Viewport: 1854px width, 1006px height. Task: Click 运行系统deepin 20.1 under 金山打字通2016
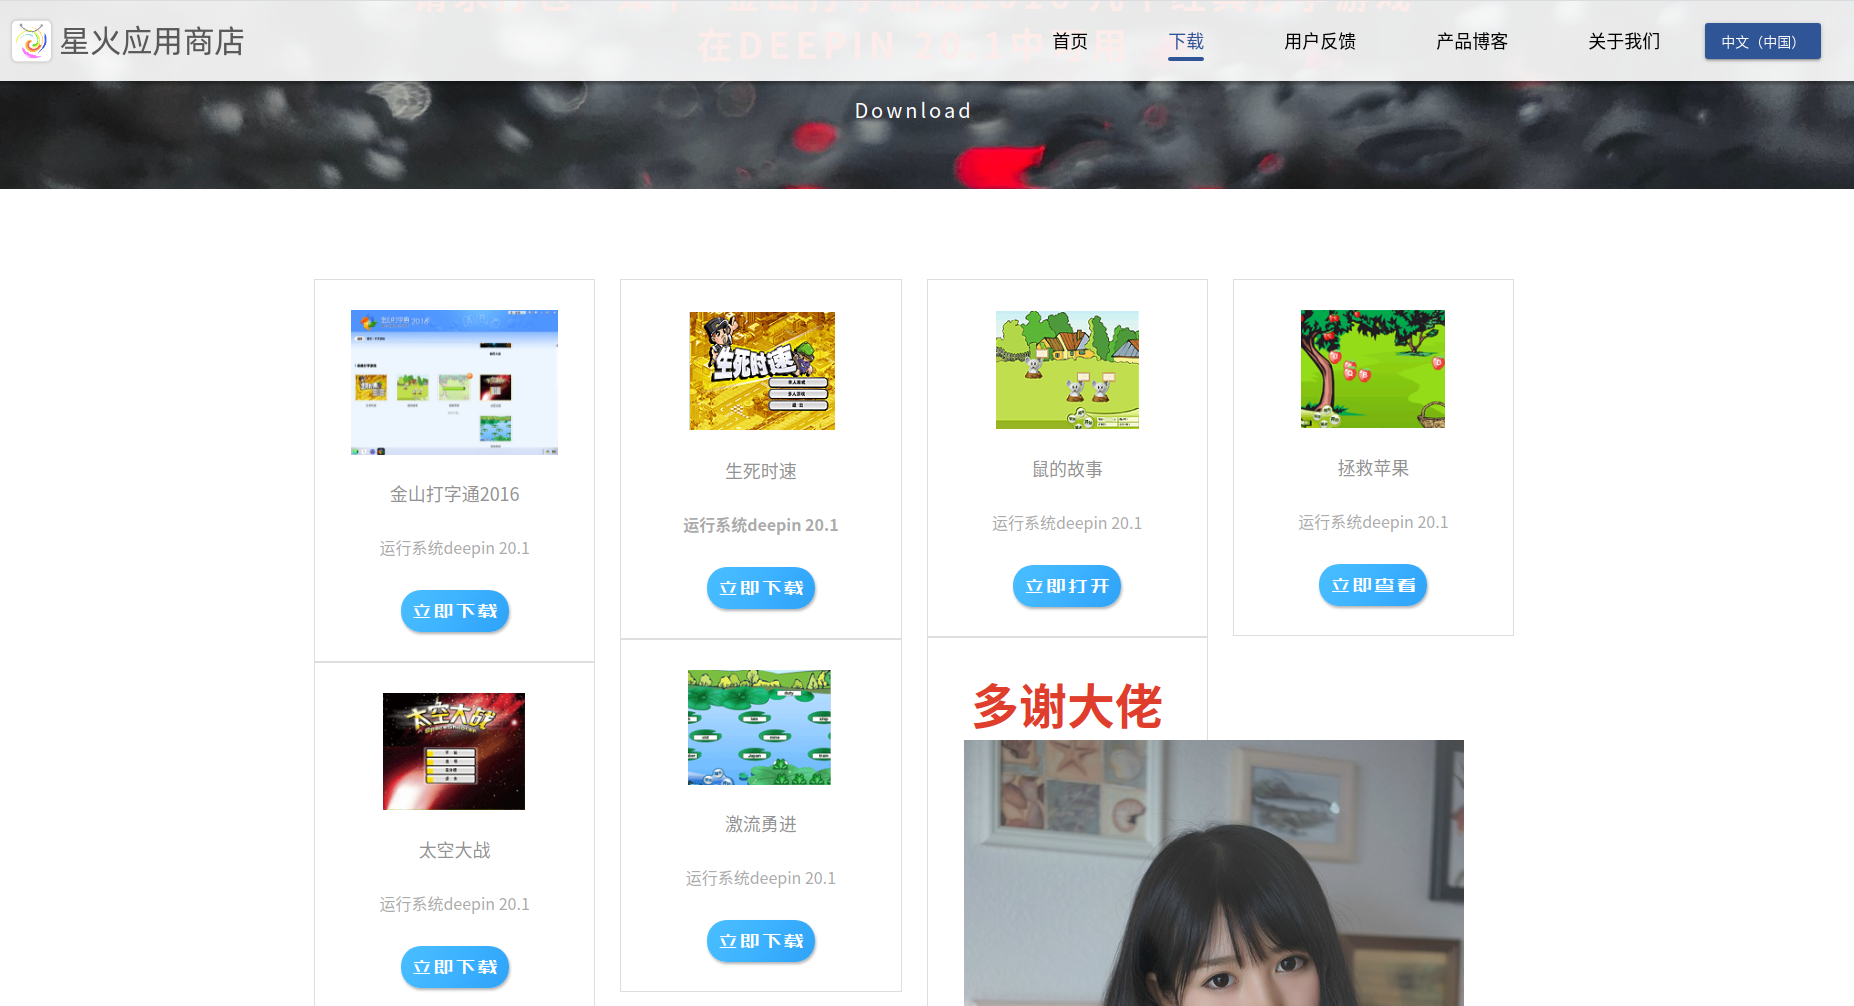[x=455, y=548]
